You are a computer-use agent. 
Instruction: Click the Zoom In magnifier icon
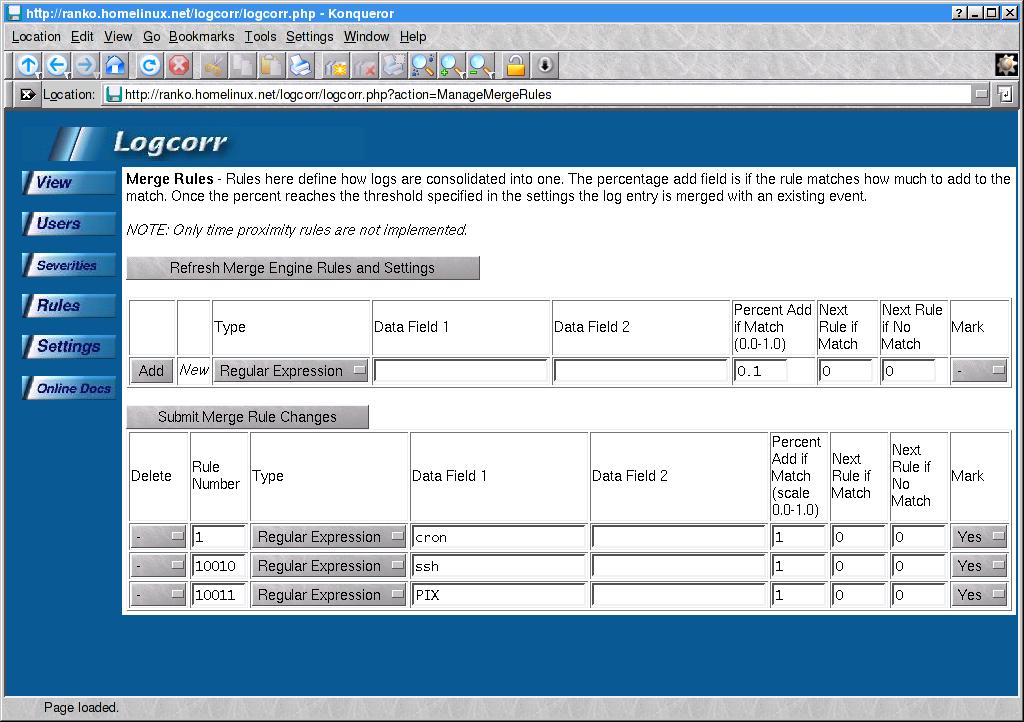[x=452, y=66]
